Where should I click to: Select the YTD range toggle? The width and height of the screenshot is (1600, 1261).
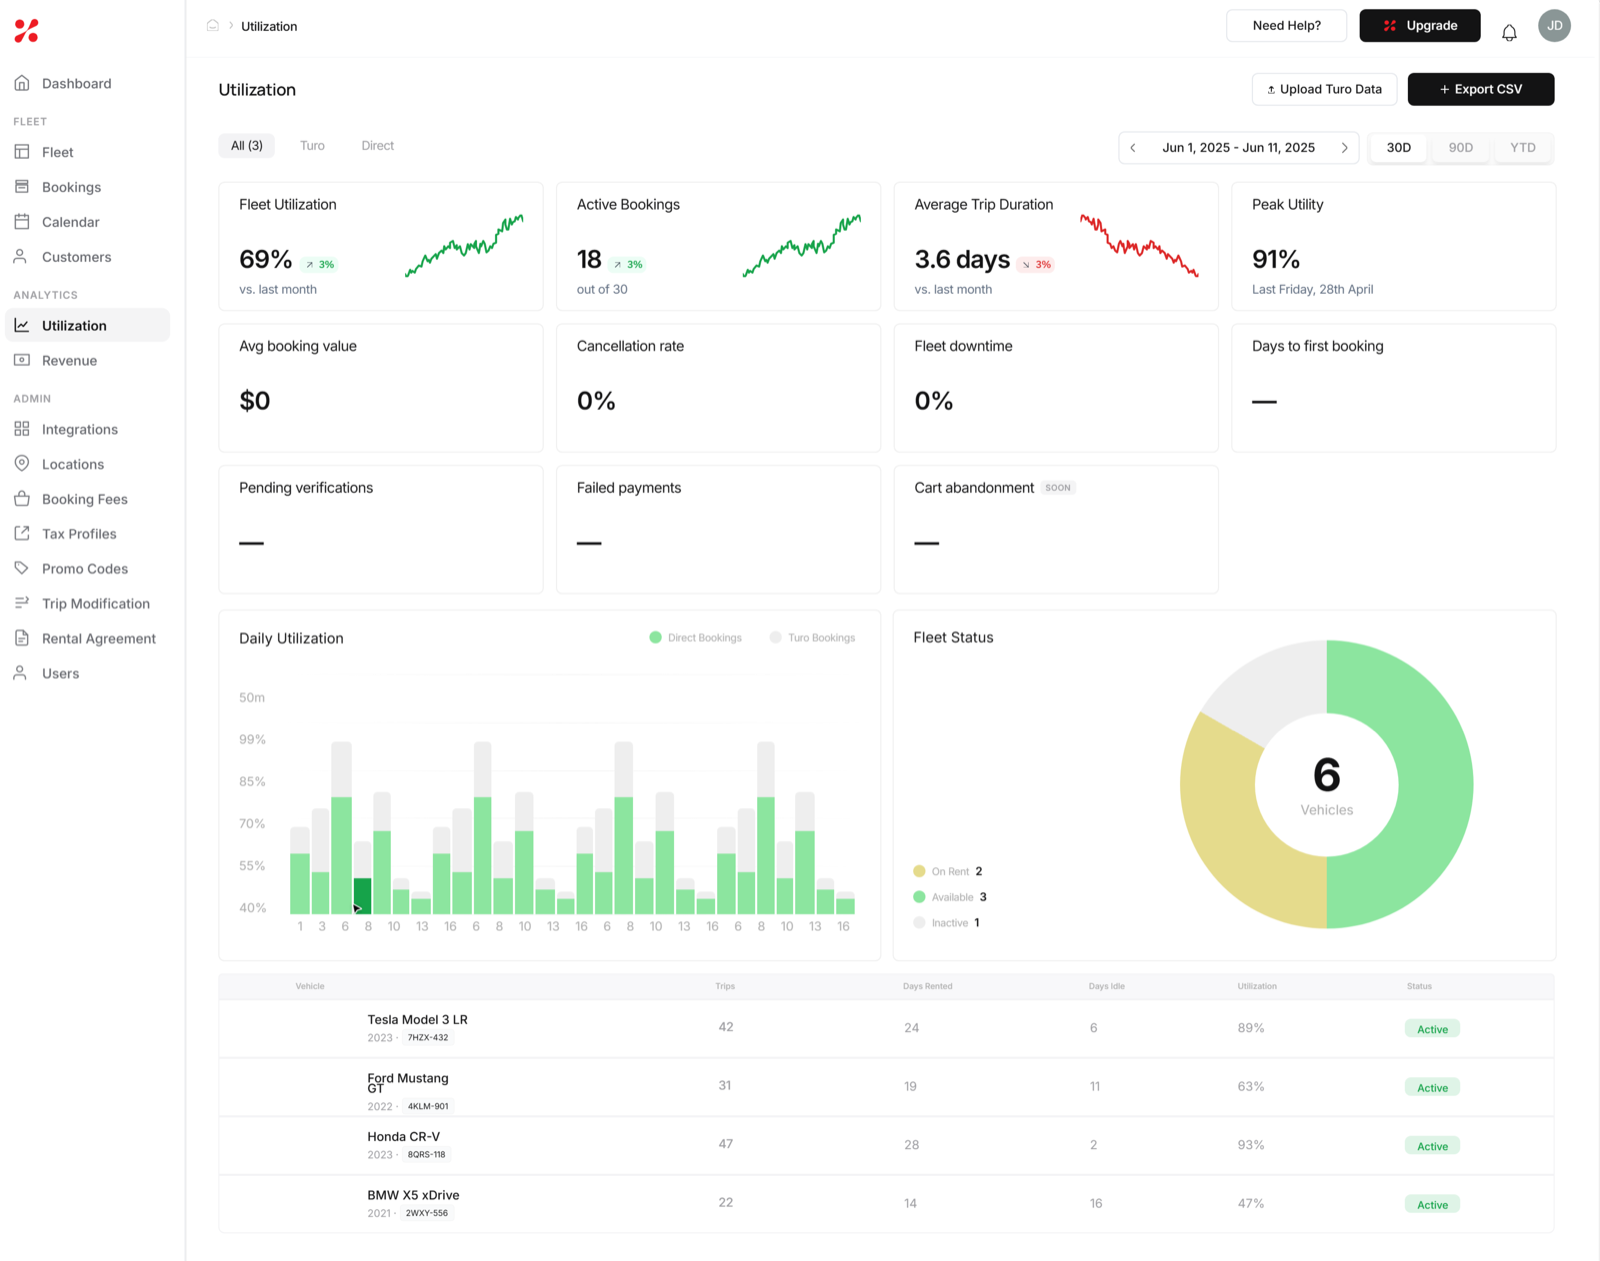[x=1523, y=148]
